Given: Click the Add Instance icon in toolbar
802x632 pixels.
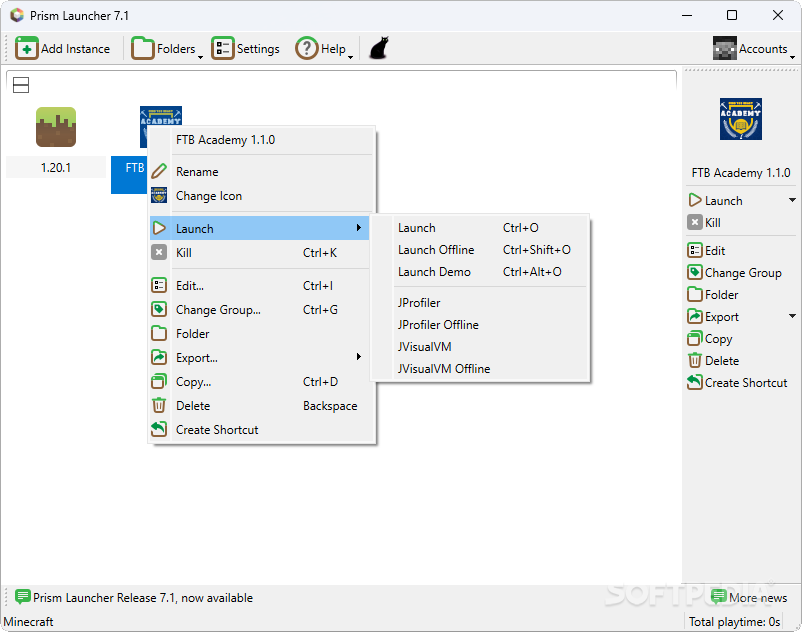Looking at the screenshot, I should tap(27, 49).
